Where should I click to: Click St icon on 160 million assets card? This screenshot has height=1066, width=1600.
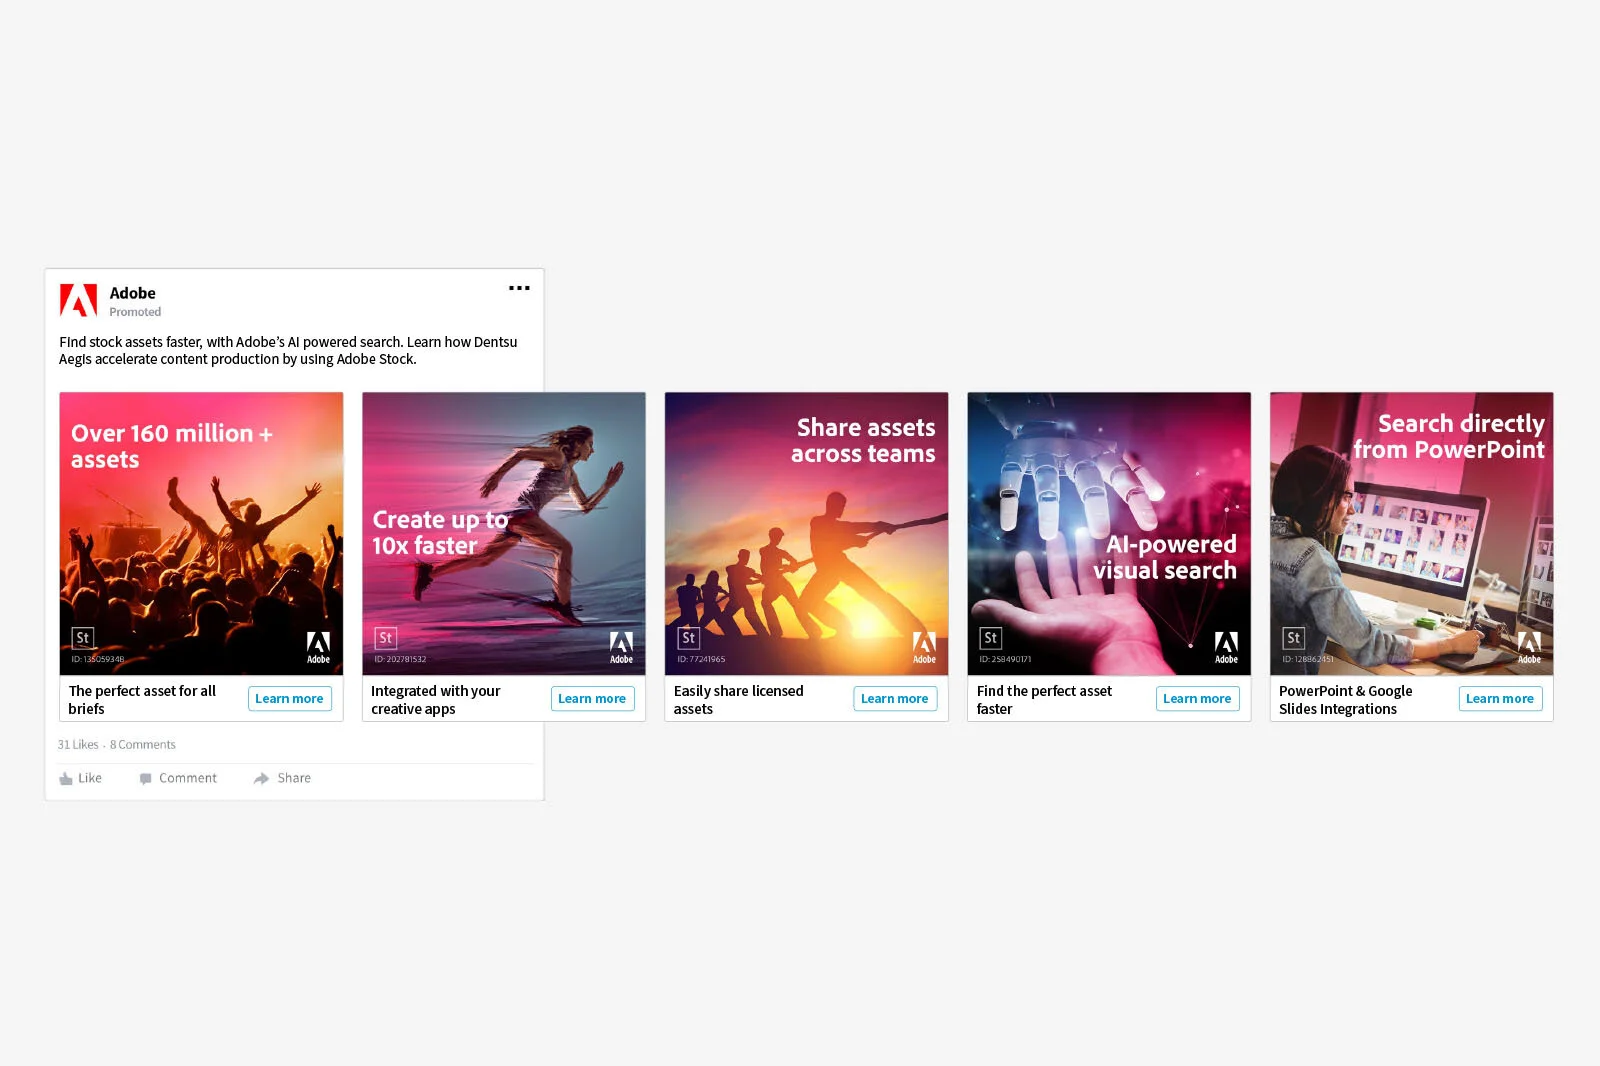pos(83,638)
